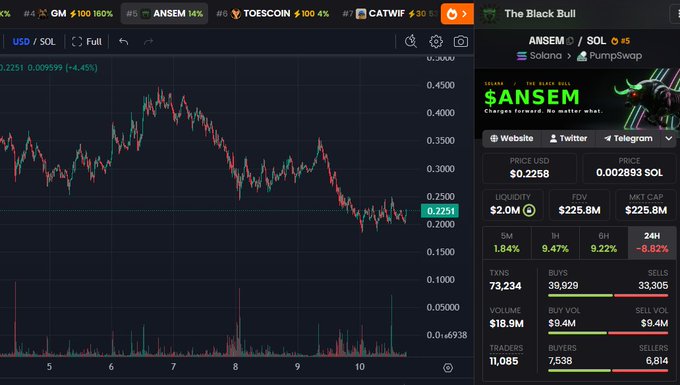
Task: Click the VOLUME $18.9M value
Action: pyautogui.click(x=507, y=323)
